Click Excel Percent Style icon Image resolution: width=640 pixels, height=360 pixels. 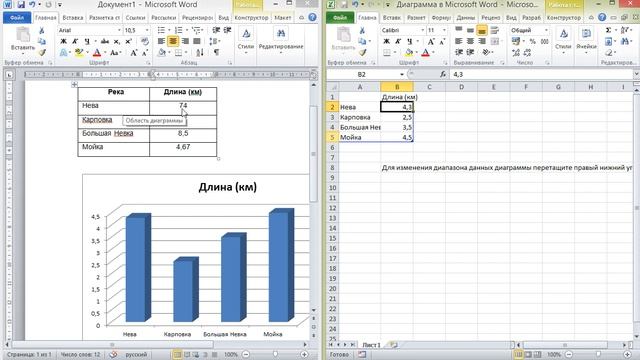(x=533, y=41)
